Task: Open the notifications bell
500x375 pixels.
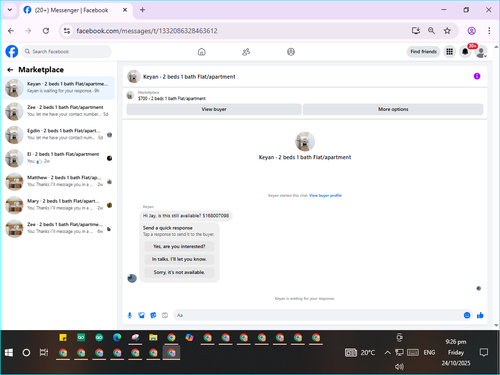Action: [465, 52]
